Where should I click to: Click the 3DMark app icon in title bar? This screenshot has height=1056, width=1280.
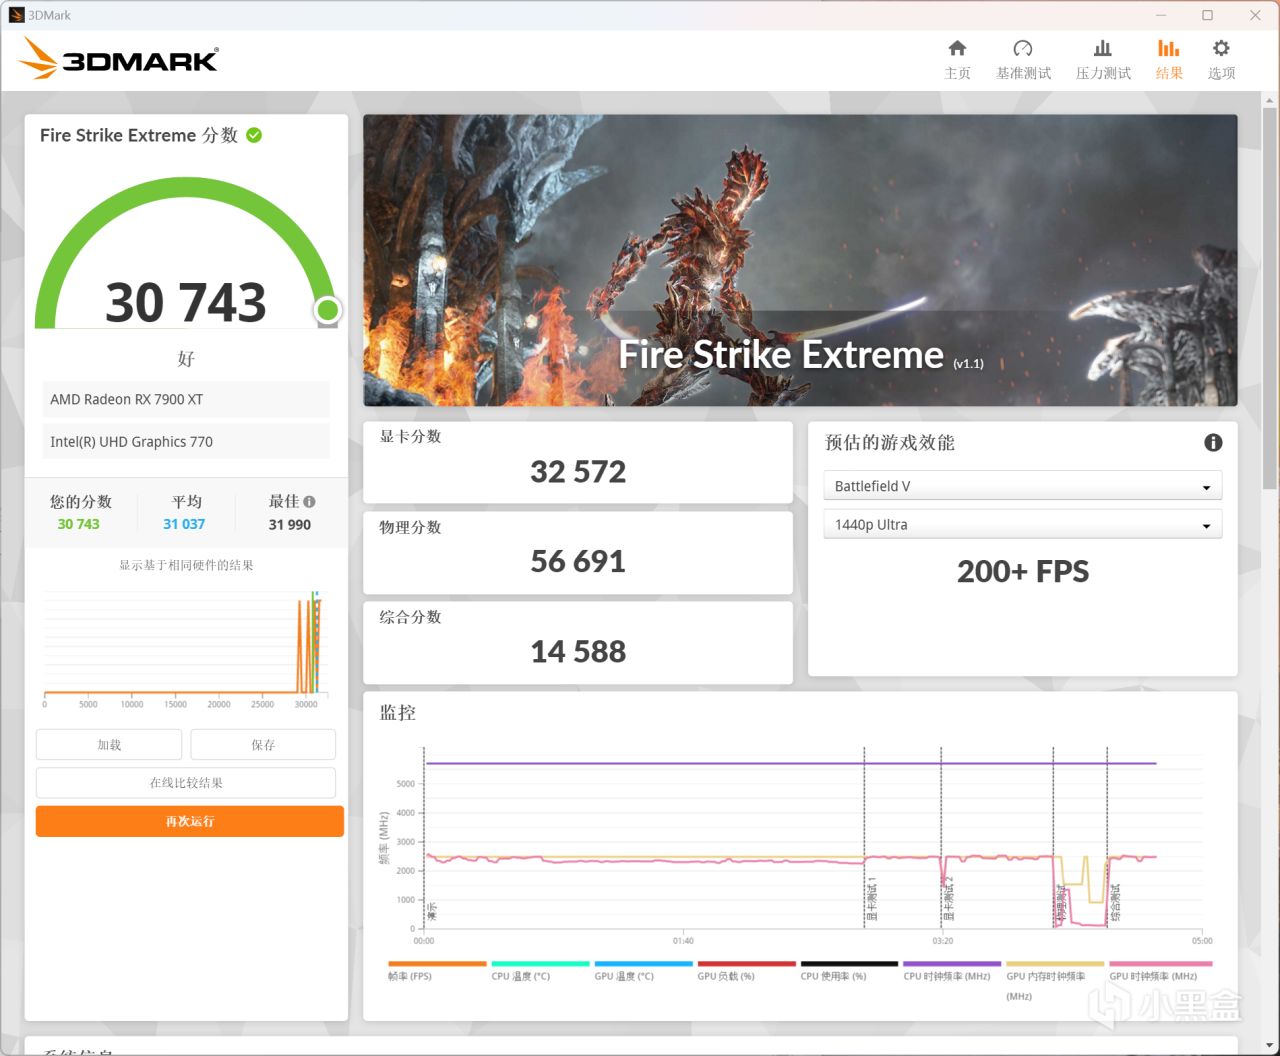pyautogui.click(x=16, y=15)
